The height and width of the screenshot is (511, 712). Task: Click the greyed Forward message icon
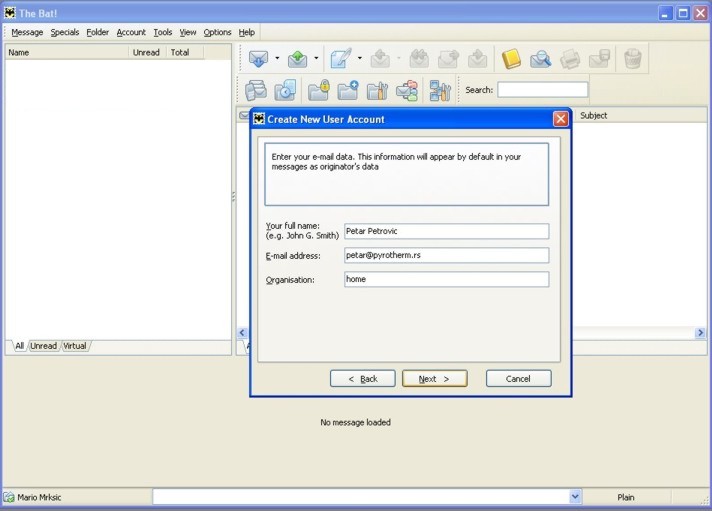[448, 59]
